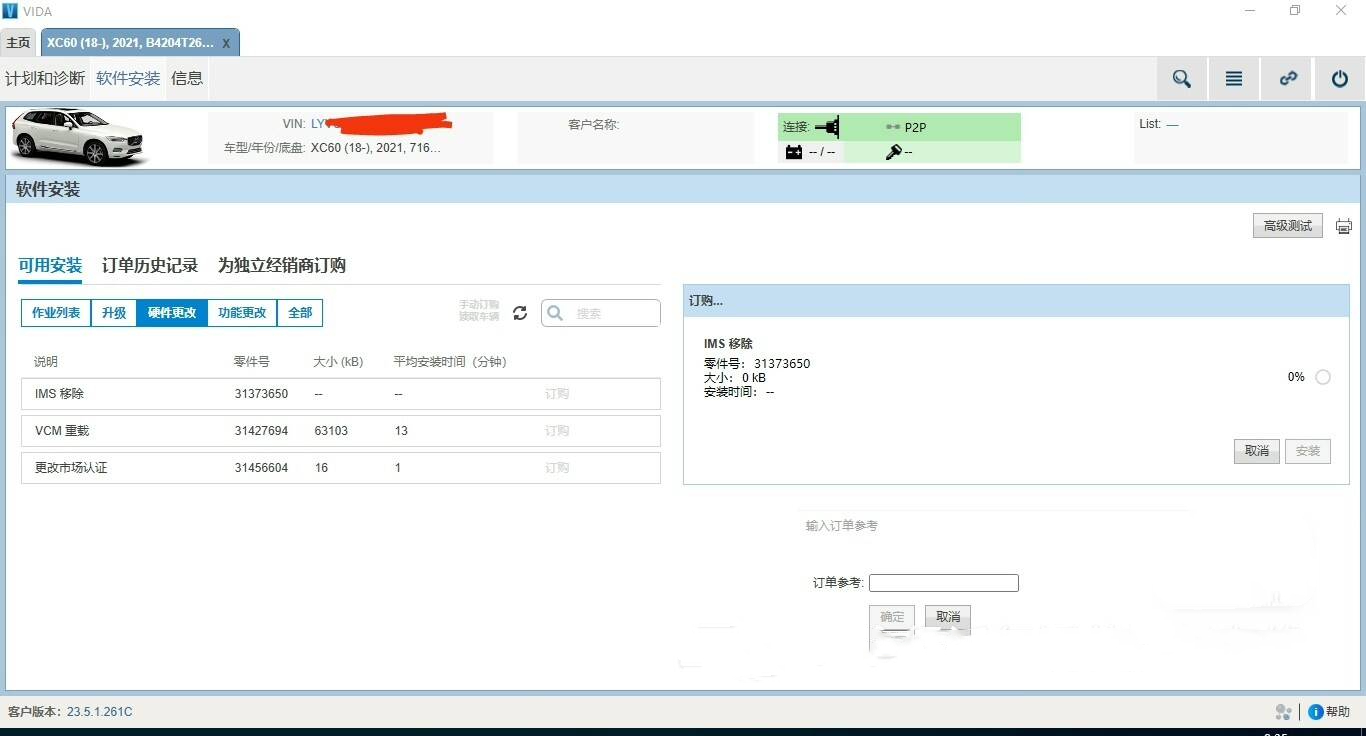The height and width of the screenshot is (736, 1366).
Task: Click the link chain icon in top toolbar
Action: point(1288,79)
